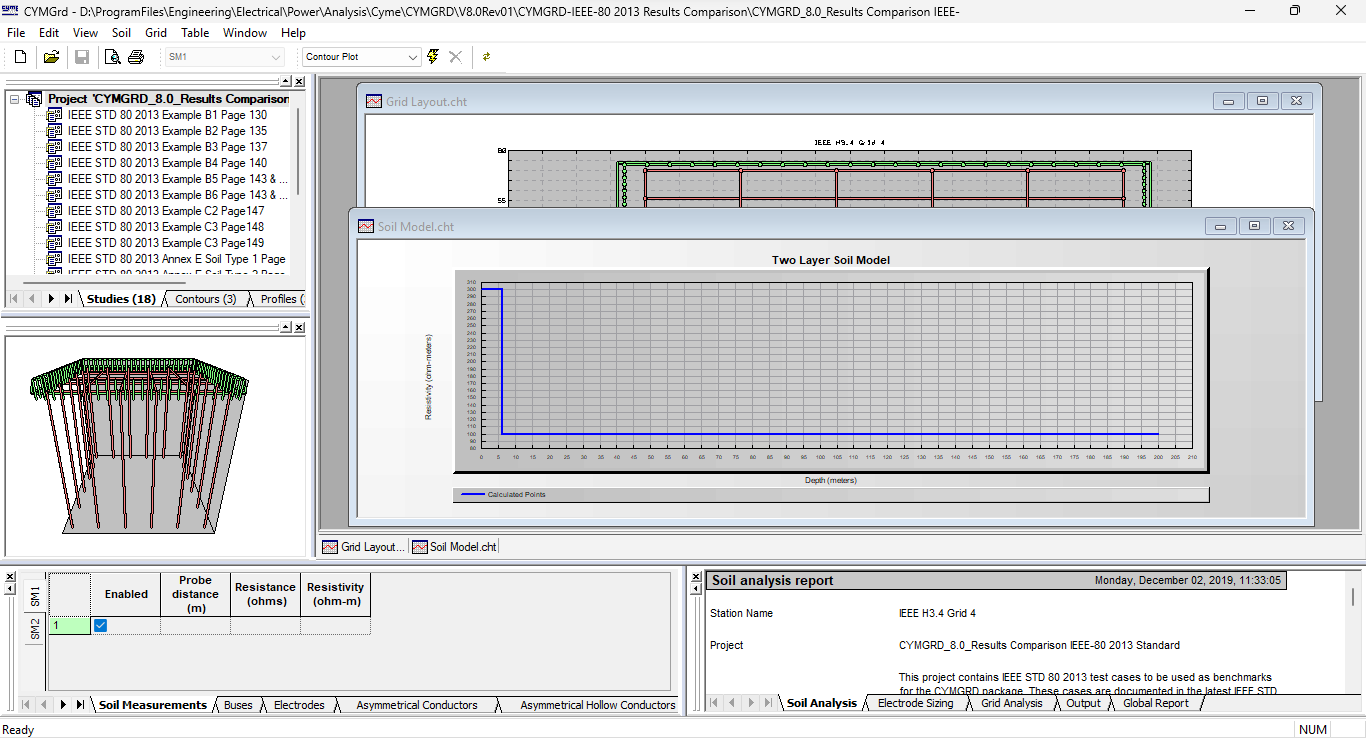
Task: Click the grey X cancel toolbar icon
Action: tap(455, 57)
